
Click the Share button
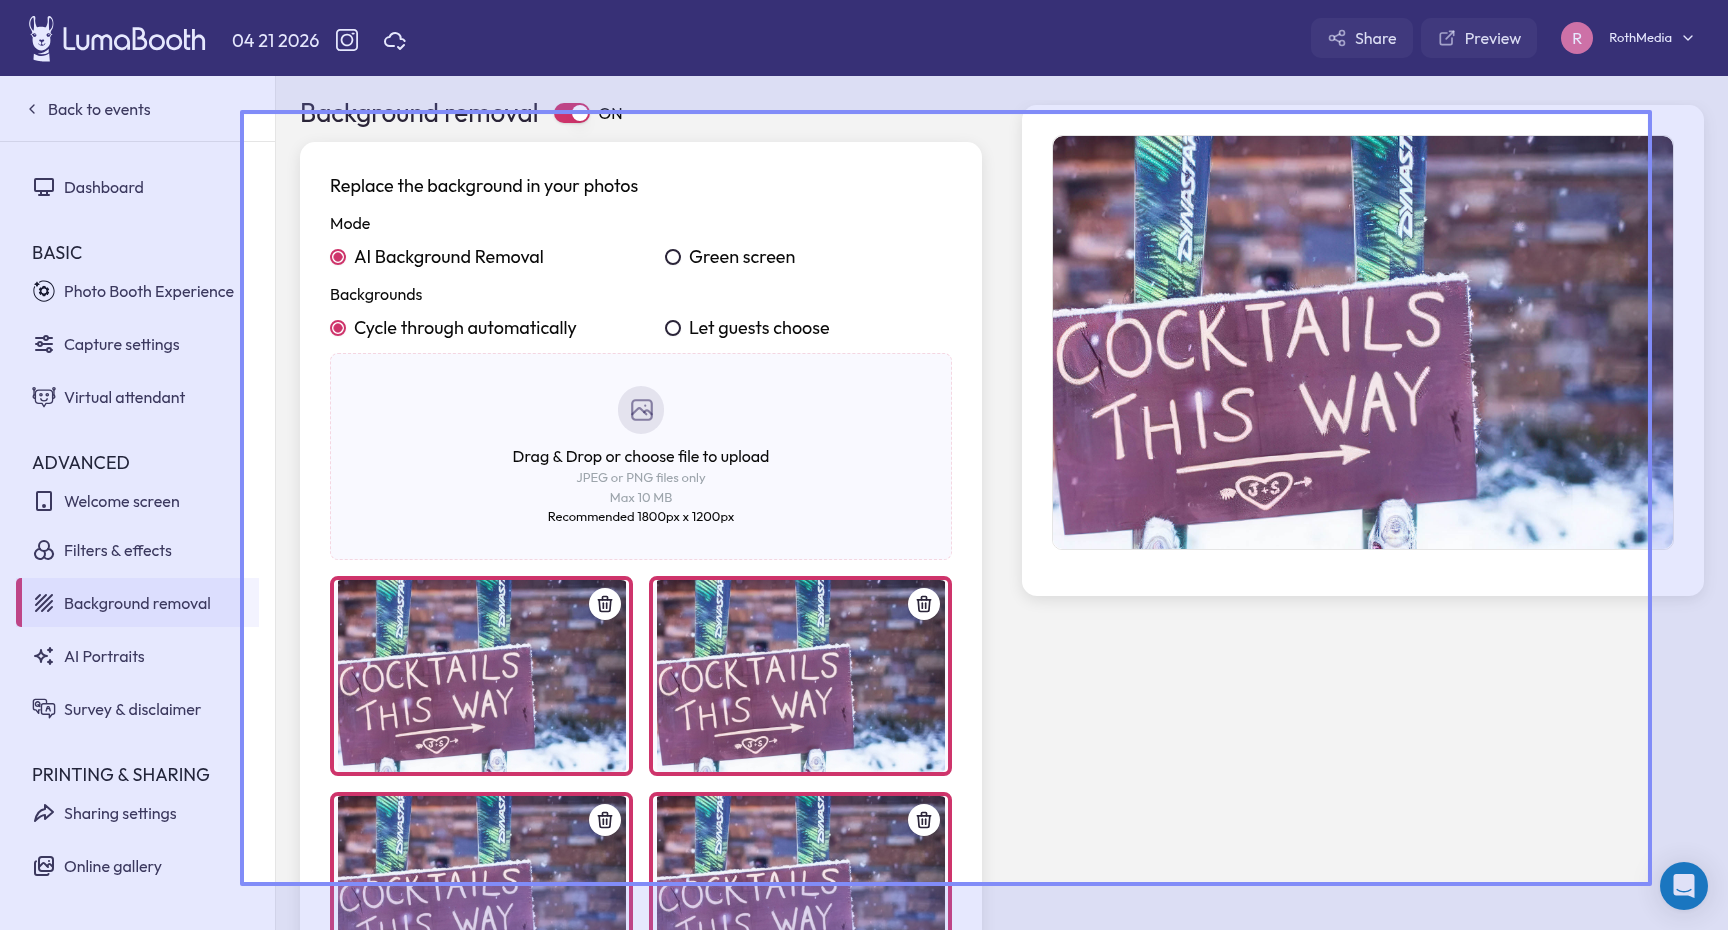pos(1361,38)
